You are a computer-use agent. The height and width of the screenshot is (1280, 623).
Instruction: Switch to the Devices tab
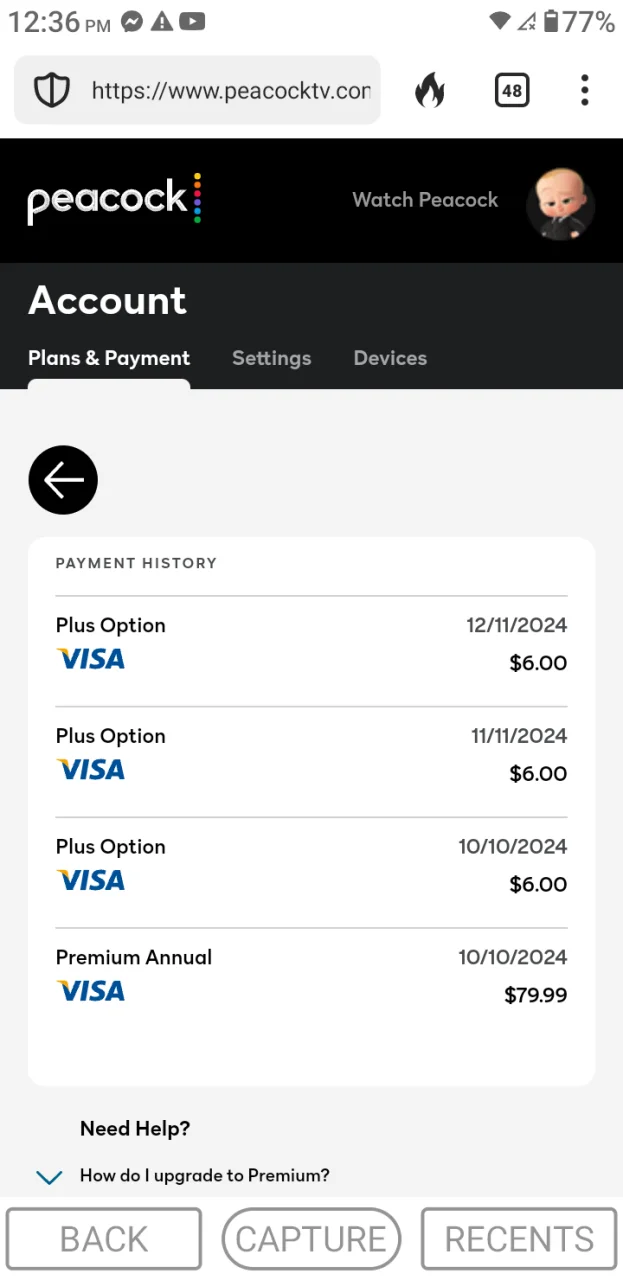tap(390, 358)
